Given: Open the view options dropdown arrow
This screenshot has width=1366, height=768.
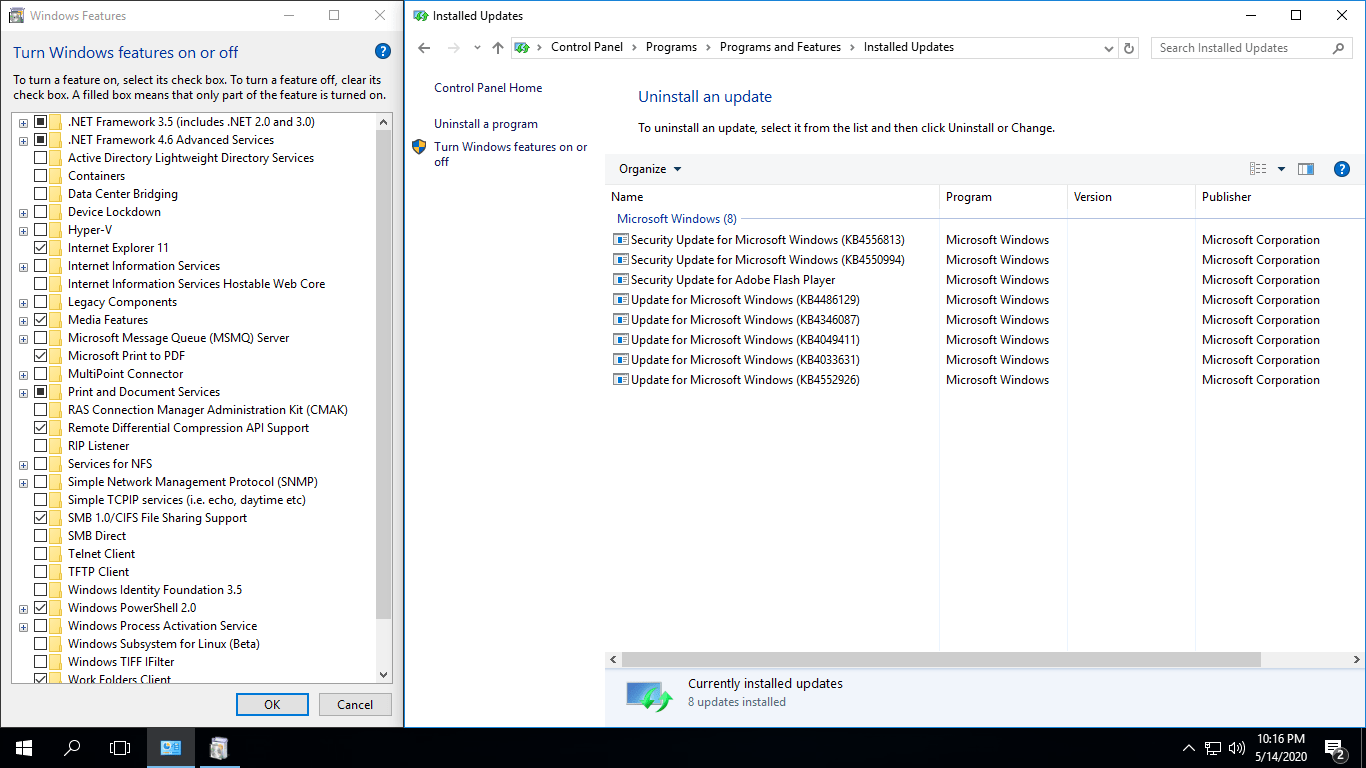Looking at the screenshot, I should point(1281,169).
